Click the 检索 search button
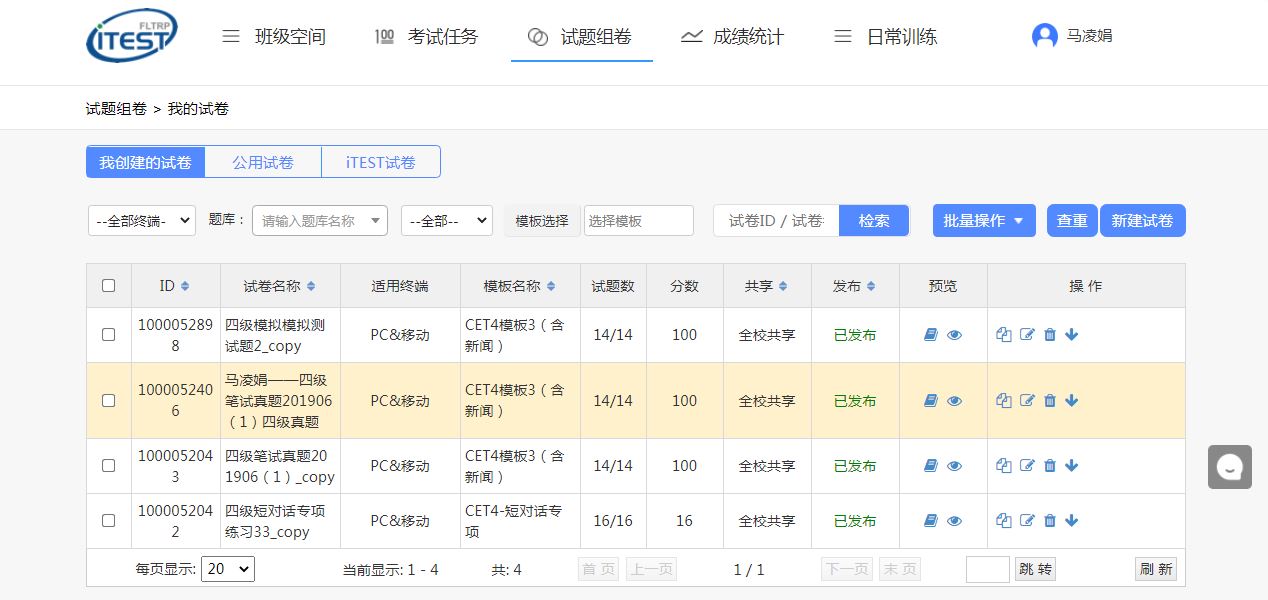This screenshot has width=1268, height=600. tap(874, 221)
